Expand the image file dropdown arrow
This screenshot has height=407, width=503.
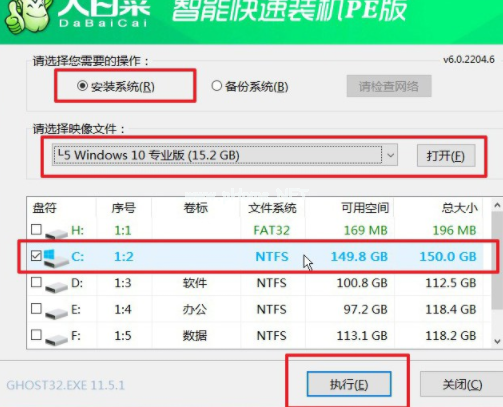pos(390,155)
